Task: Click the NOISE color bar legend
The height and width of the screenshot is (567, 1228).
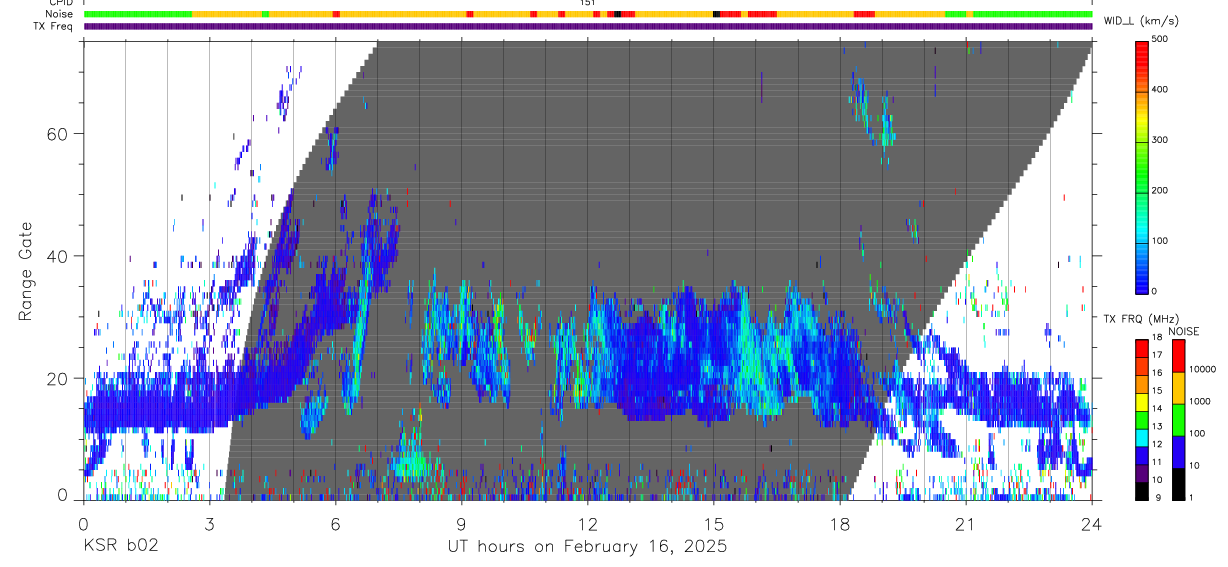Action: coord(1178,419)
